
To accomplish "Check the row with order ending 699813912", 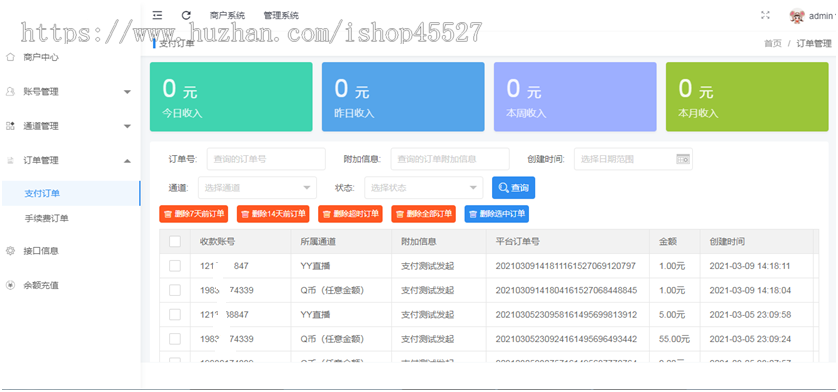I will click(175, 314).
